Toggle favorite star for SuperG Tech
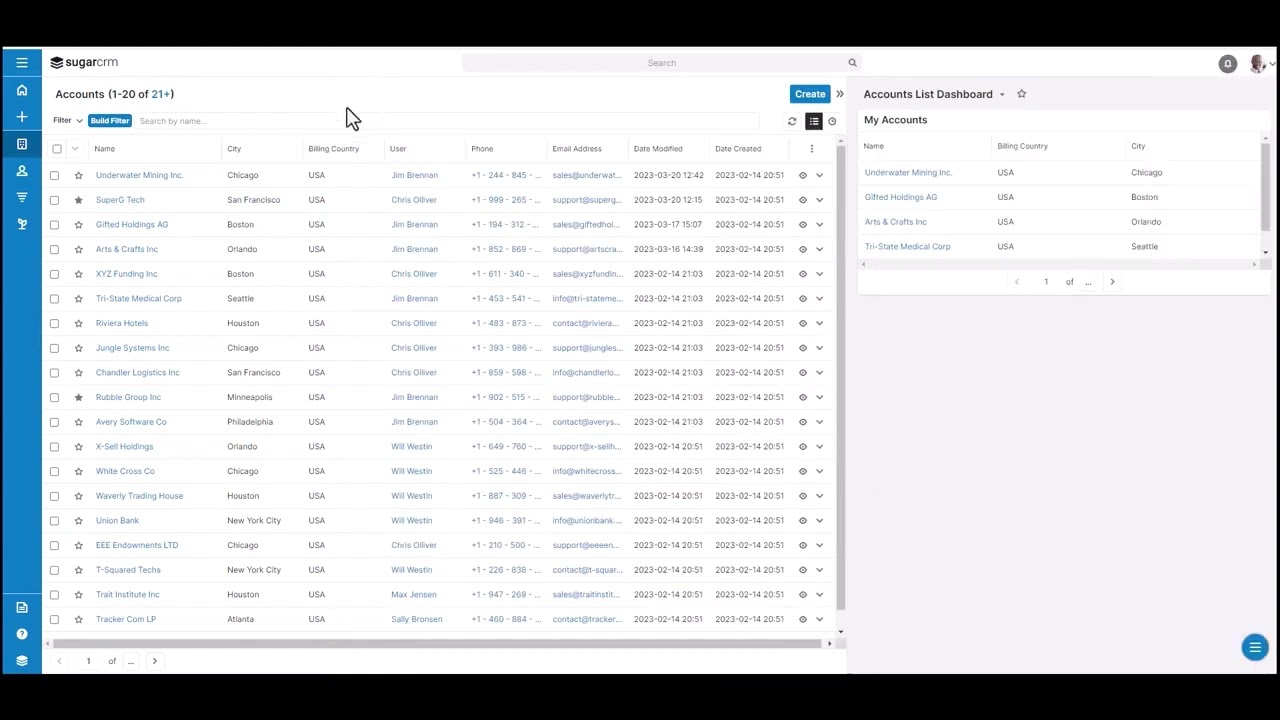 (x=79, y=200)
